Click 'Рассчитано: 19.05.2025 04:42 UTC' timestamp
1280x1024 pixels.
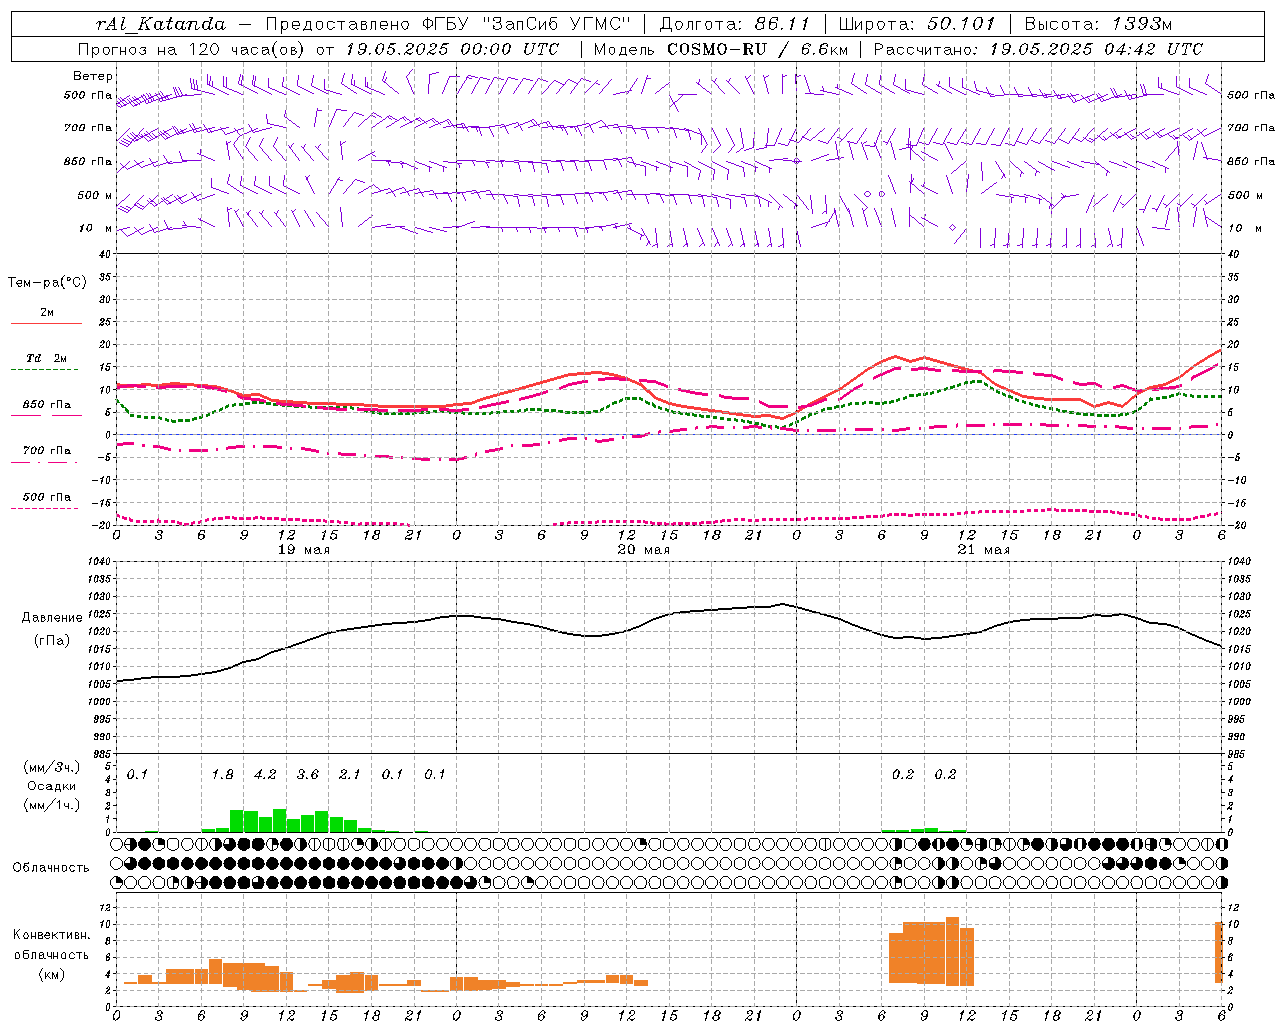(1038, 49)
